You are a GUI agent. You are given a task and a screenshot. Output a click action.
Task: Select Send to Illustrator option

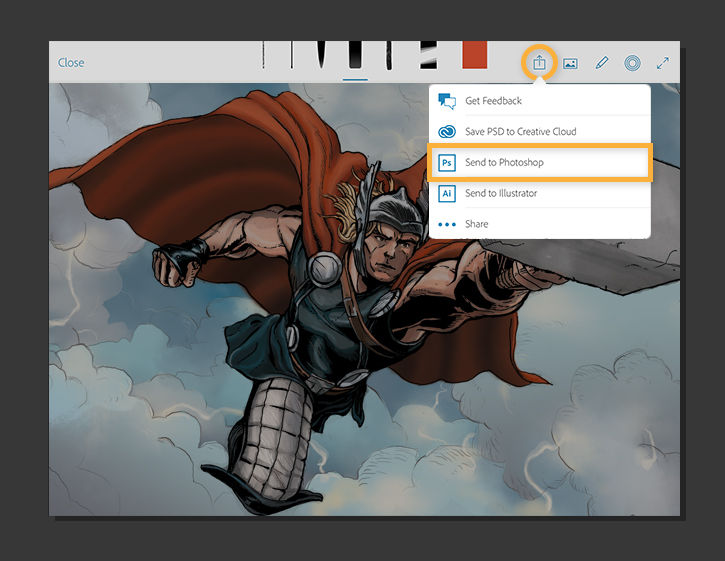click(501, 193)
